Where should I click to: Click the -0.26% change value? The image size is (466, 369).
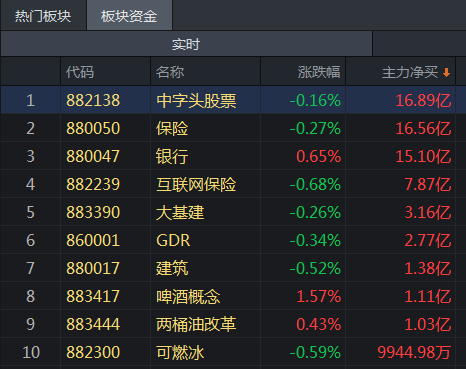click(315, 212)
